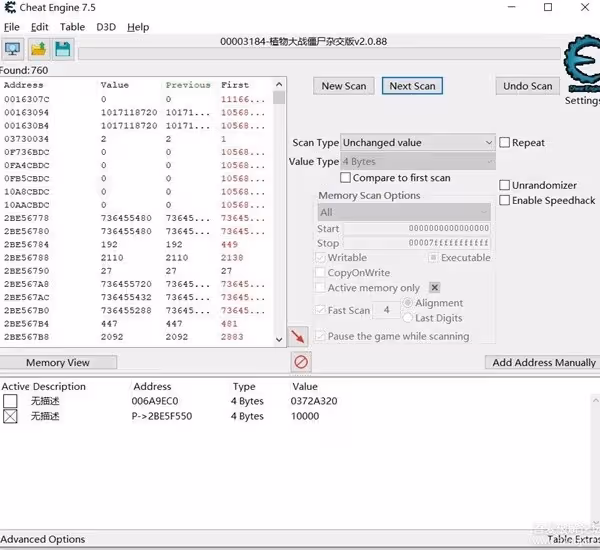Click Add Address Manually

(x=544, y=362)
